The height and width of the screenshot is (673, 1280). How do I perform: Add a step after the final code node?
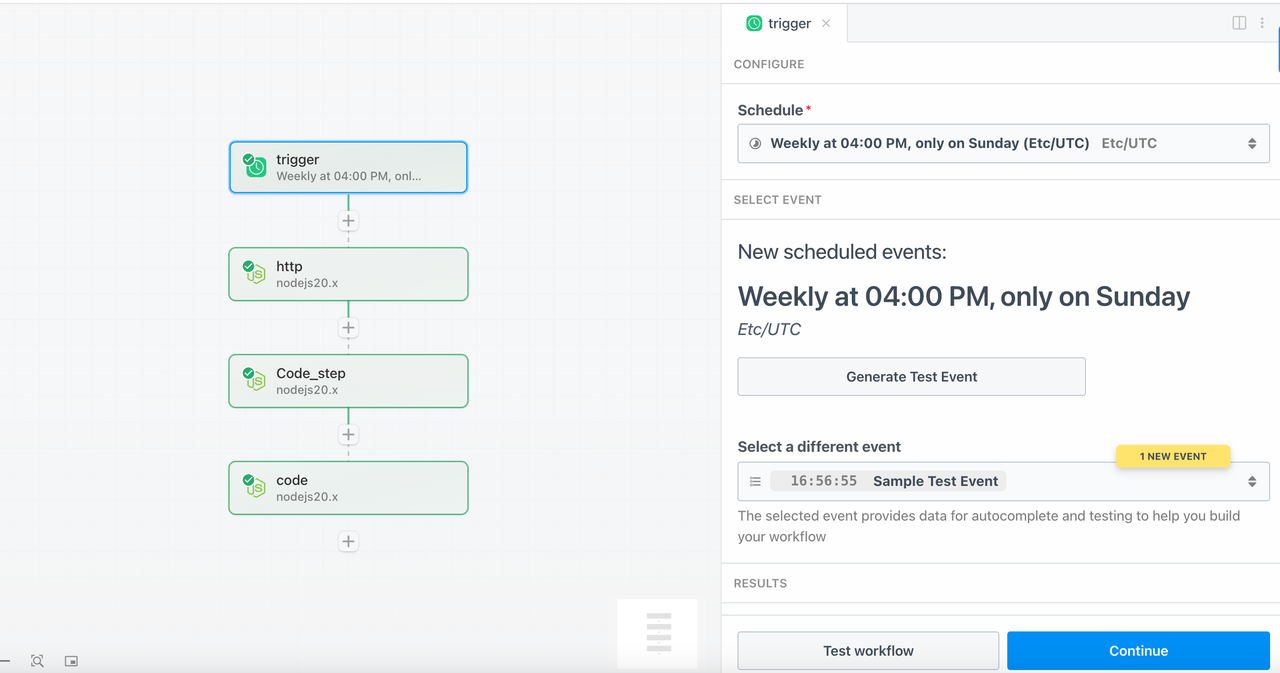(x=348, y=541)
